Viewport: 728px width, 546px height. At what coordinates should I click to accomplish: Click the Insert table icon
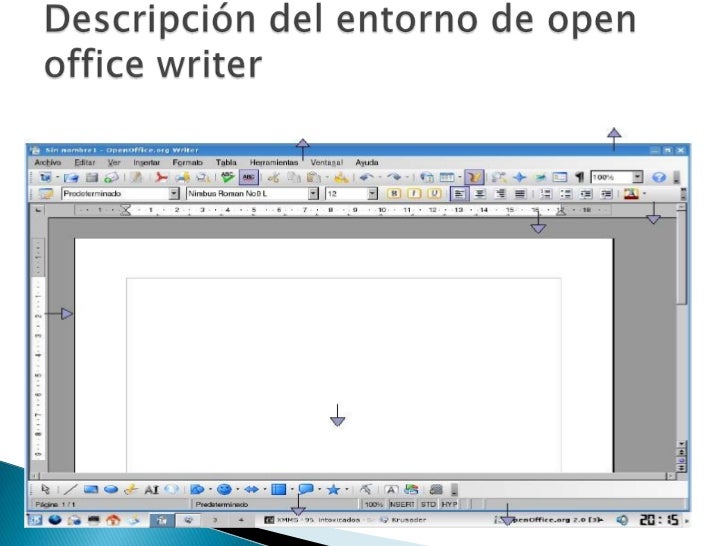447,177
